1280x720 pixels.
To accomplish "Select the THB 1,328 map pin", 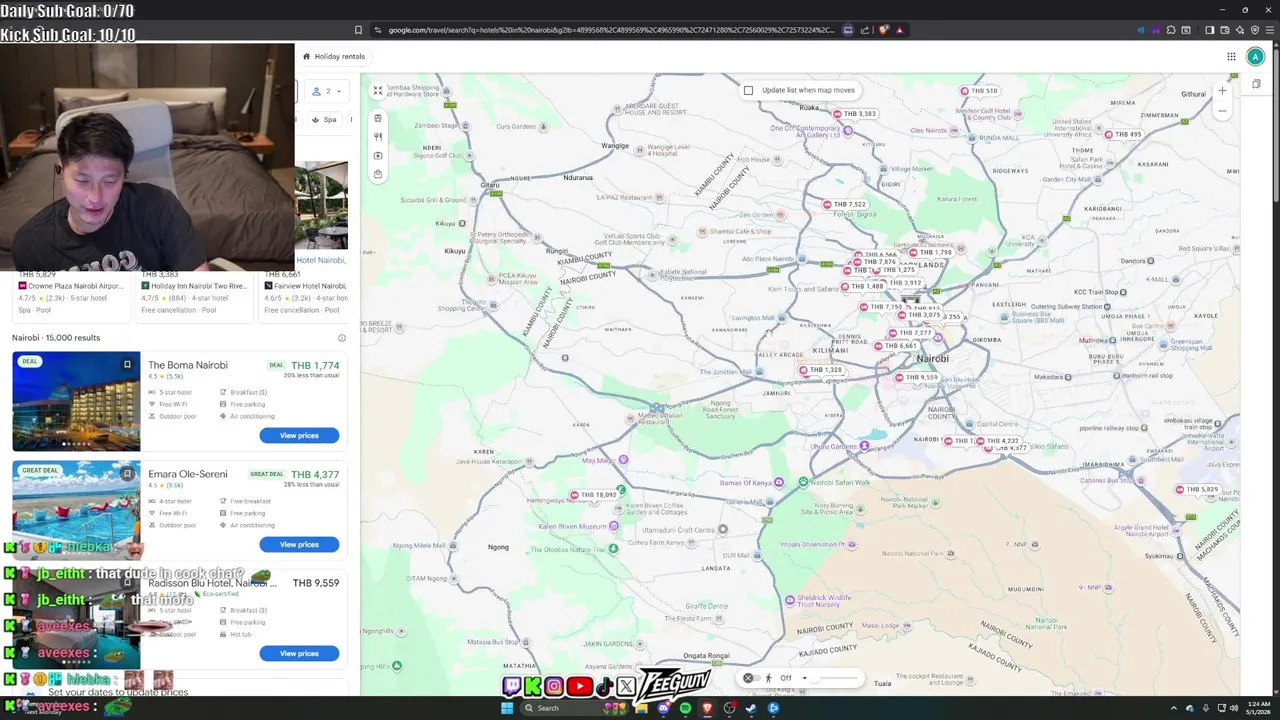I will [x=820, y=370].
